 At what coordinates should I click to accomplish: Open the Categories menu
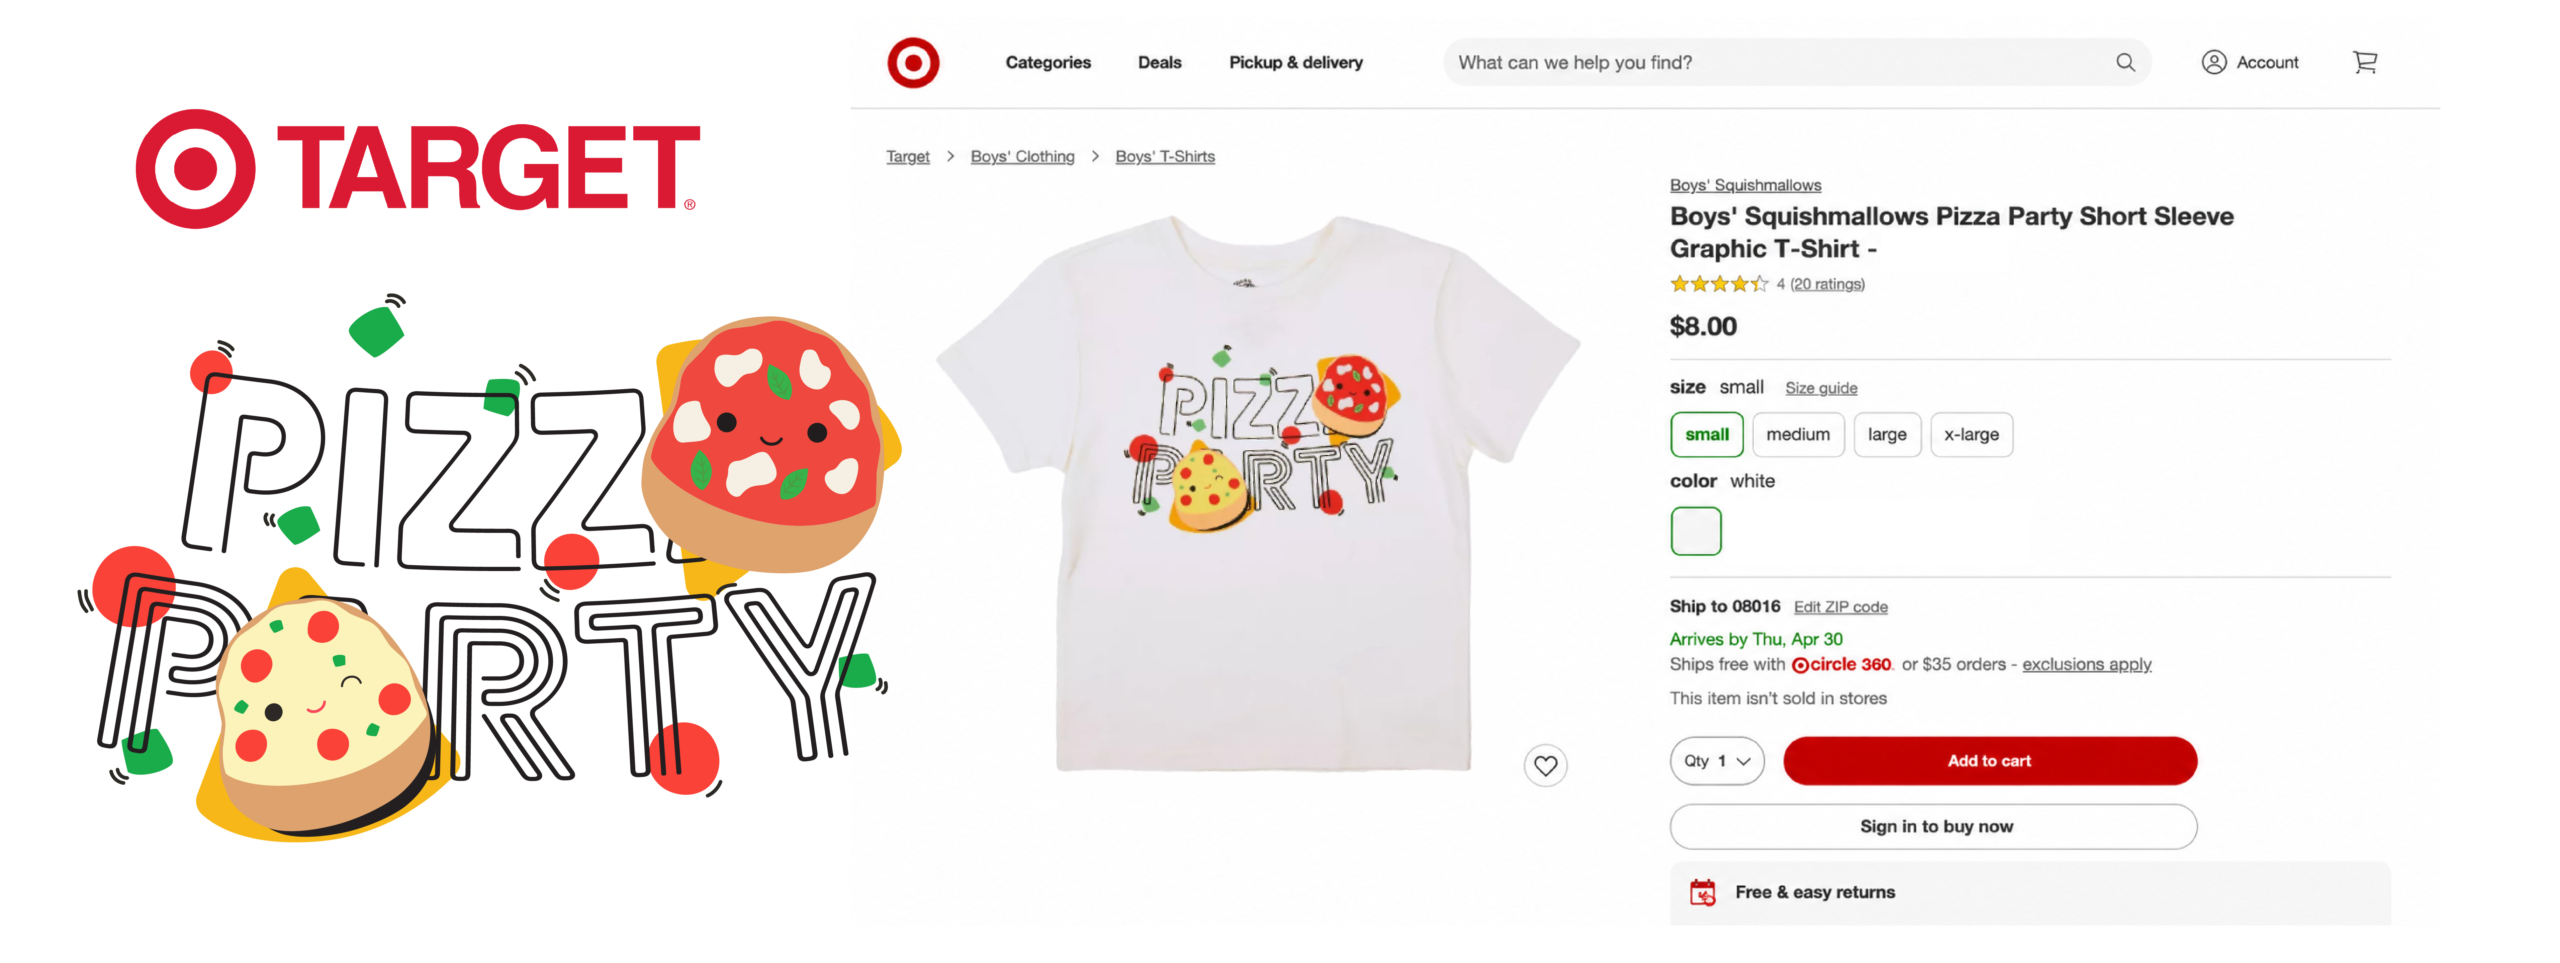[x=1047, y=62]
